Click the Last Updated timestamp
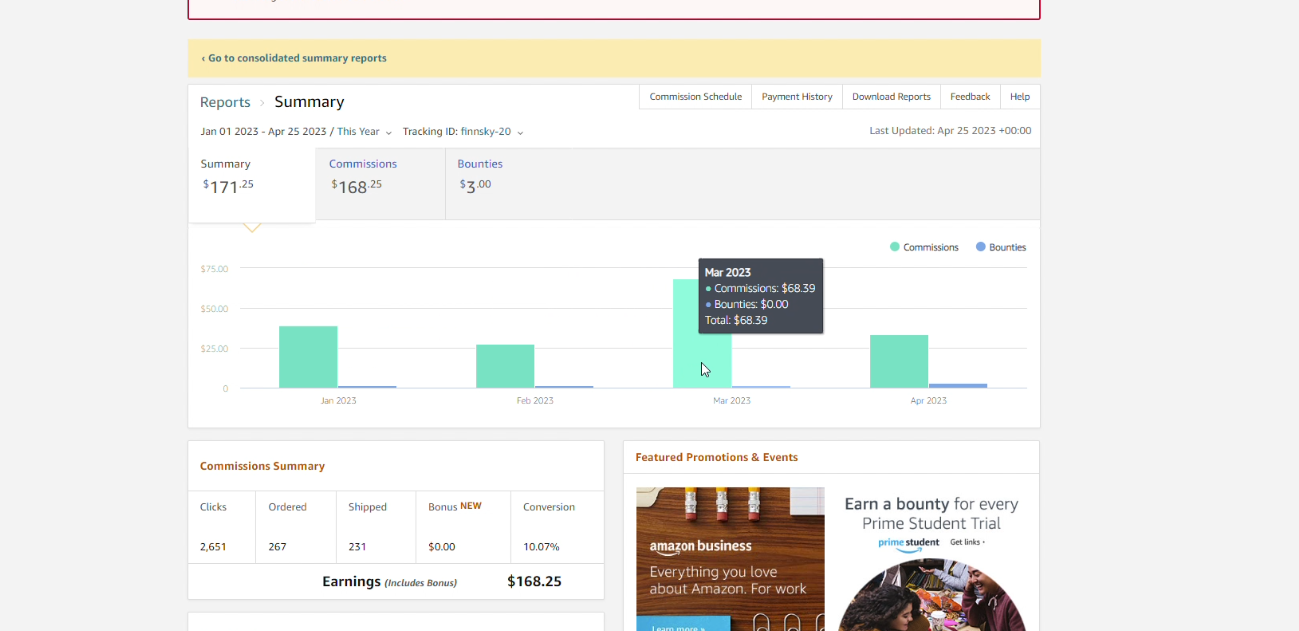This screenshot has width=1299, height=631. [x=950, y=131]
